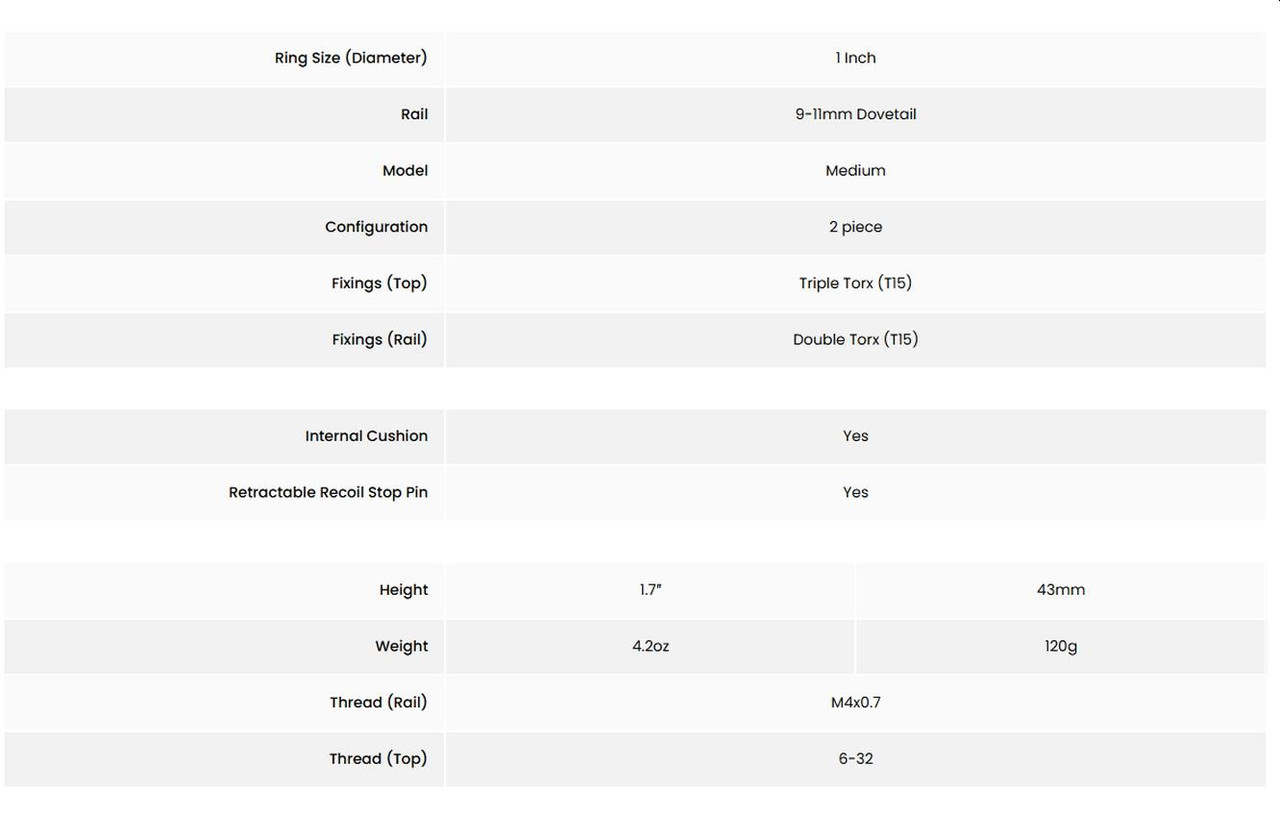
Task: Select the Triple Torx (T15) value
Action: point(855,283)
